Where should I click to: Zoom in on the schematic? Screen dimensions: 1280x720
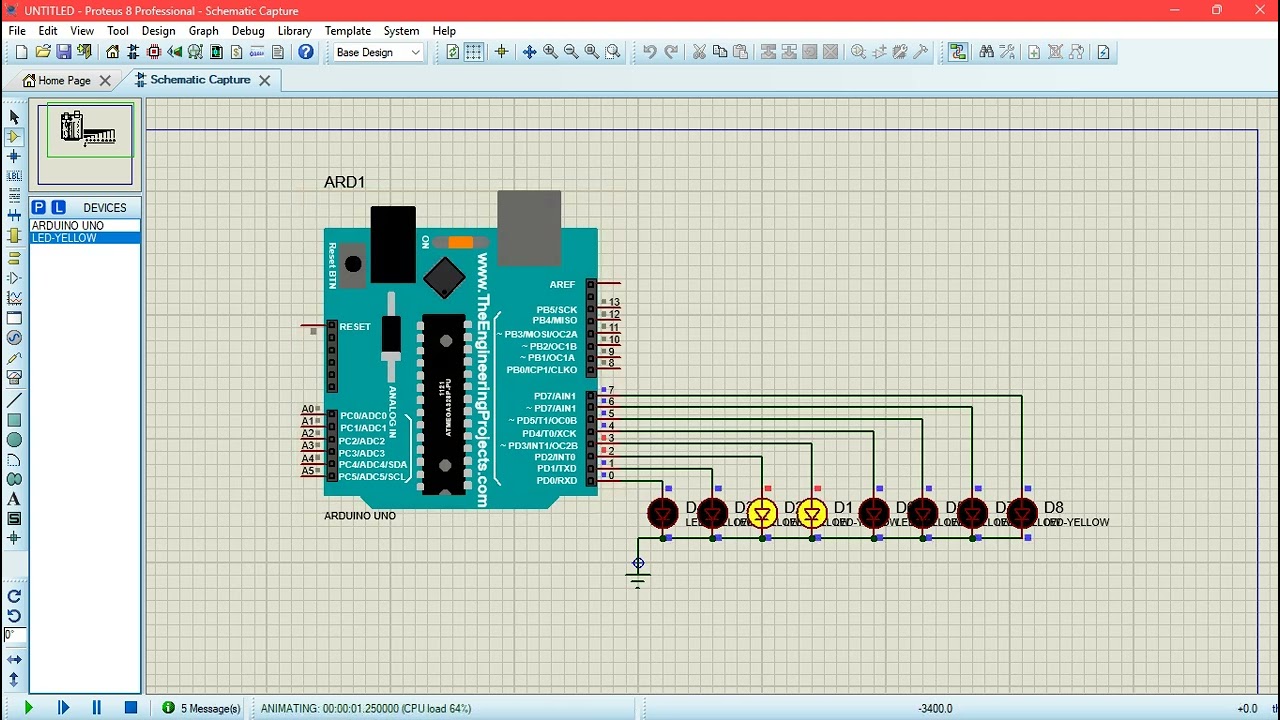550,52
